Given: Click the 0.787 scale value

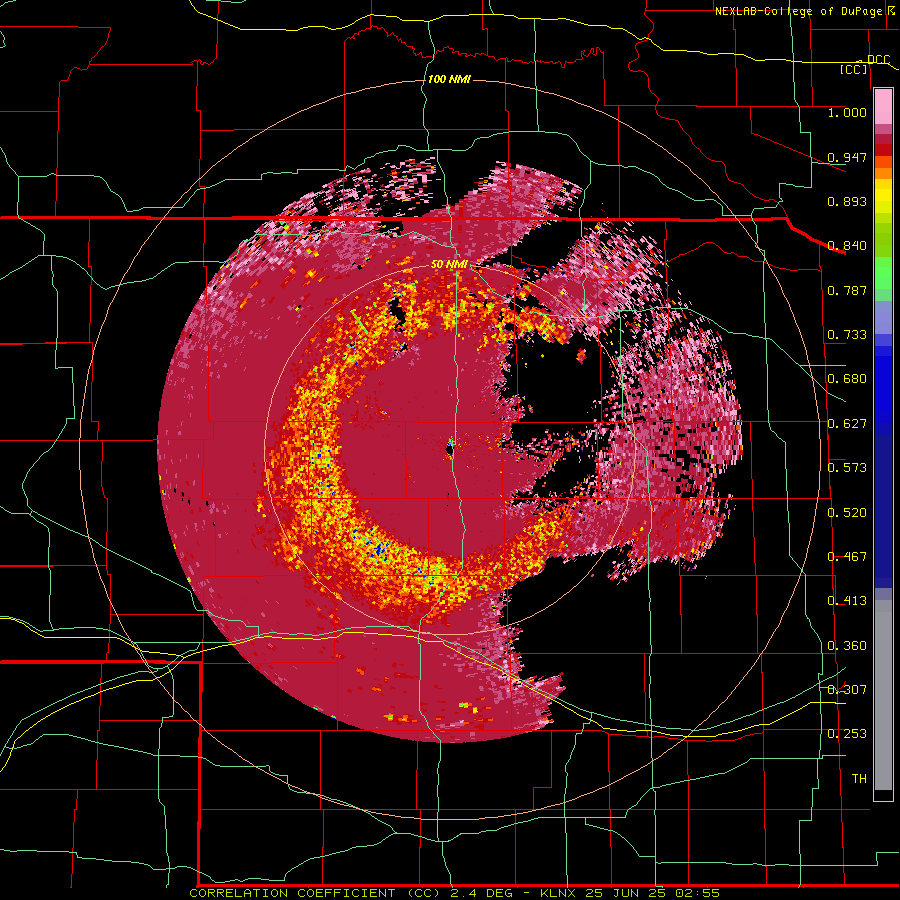Looking at the screenshot, I should coord(847,290).
